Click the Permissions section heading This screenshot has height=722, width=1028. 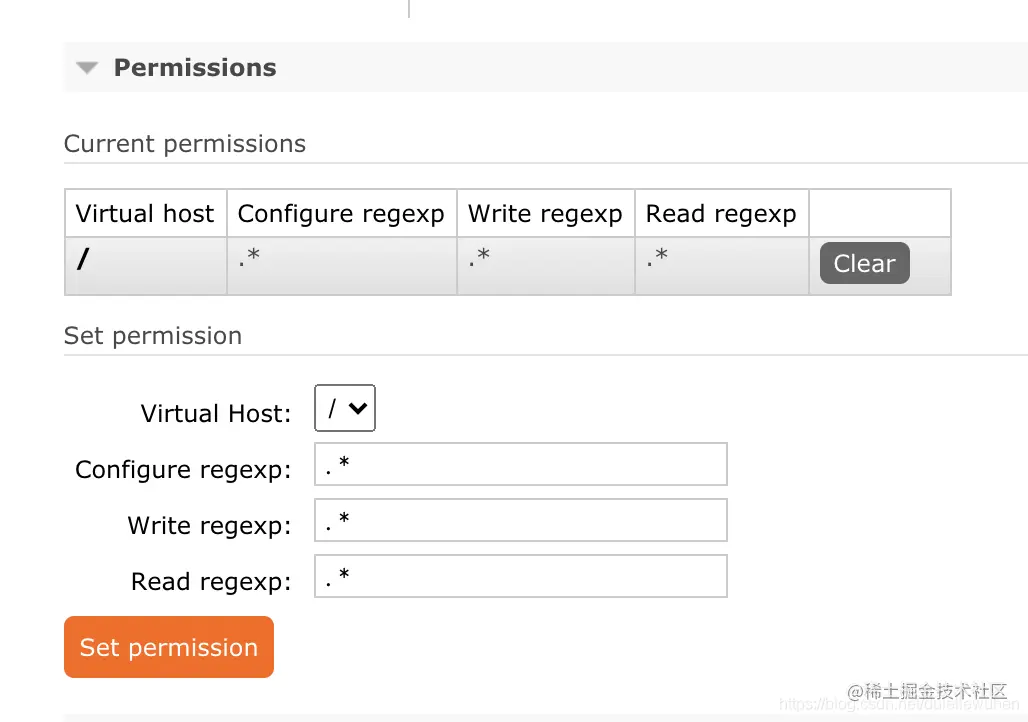tap(195, 68)
